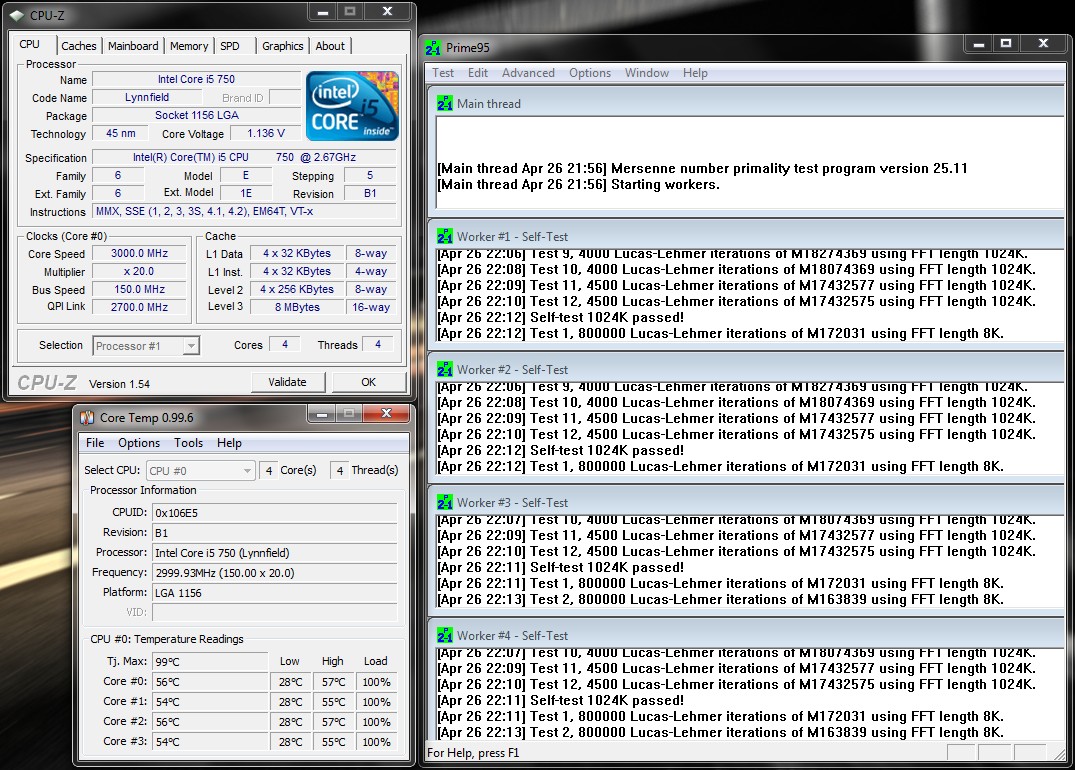The image size is (1075, 770).
Task: Click the Prime95 title bar icon
Action: 433,48
